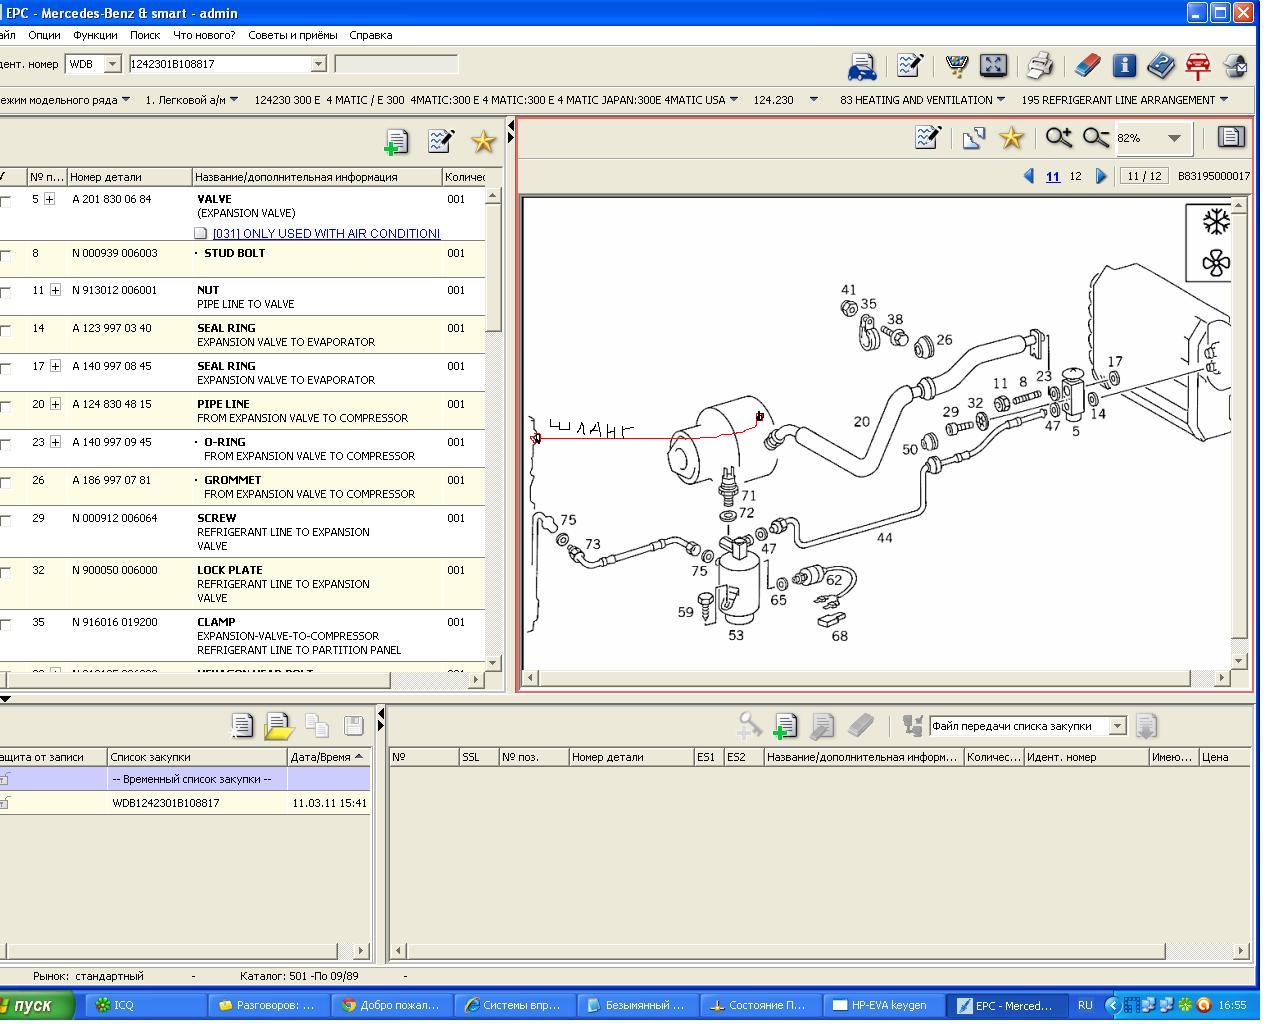Screen dimensions: 1280x1024
Task: Open the Что нового? menu
Action: (x=204, y=35)
